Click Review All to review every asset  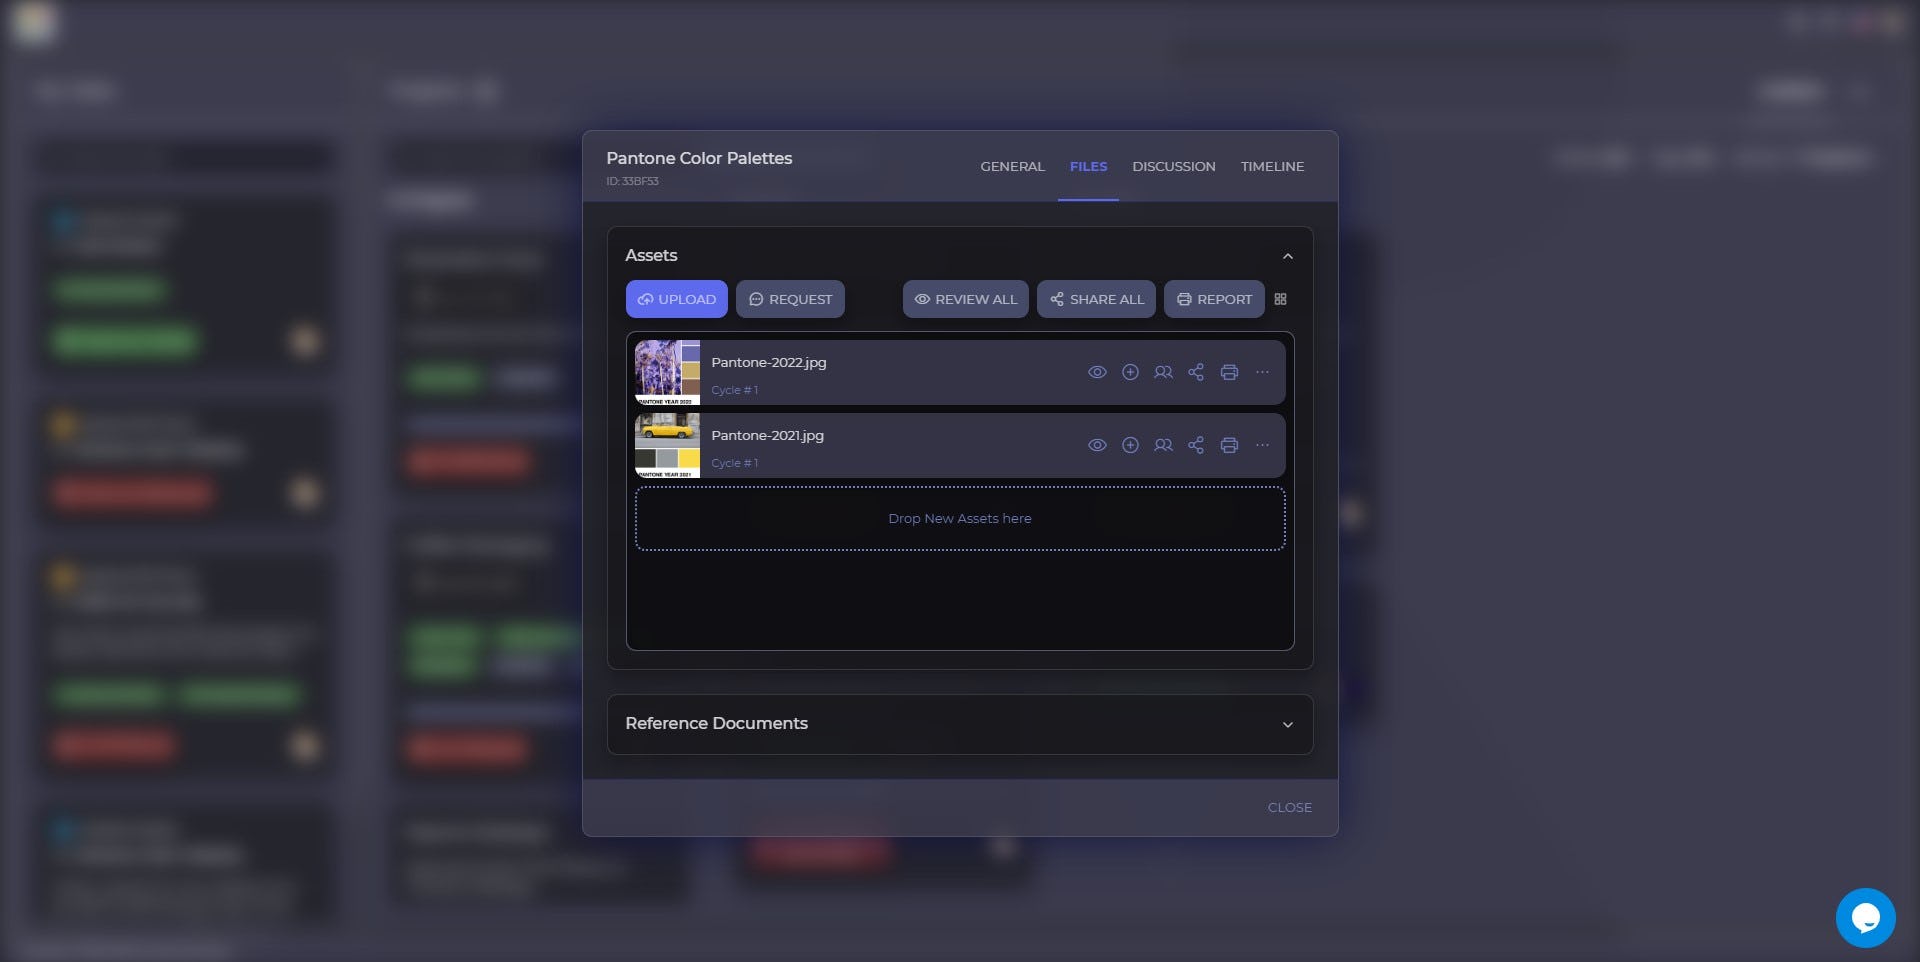coord(965,299)
